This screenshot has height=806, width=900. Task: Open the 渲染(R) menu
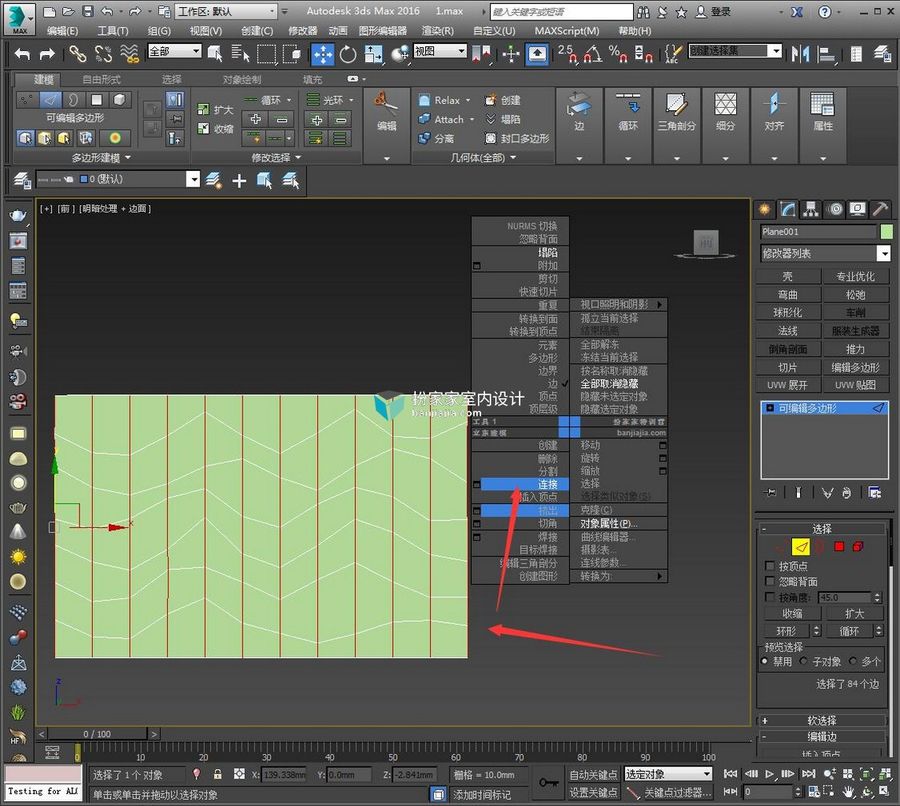click(437, 31)
